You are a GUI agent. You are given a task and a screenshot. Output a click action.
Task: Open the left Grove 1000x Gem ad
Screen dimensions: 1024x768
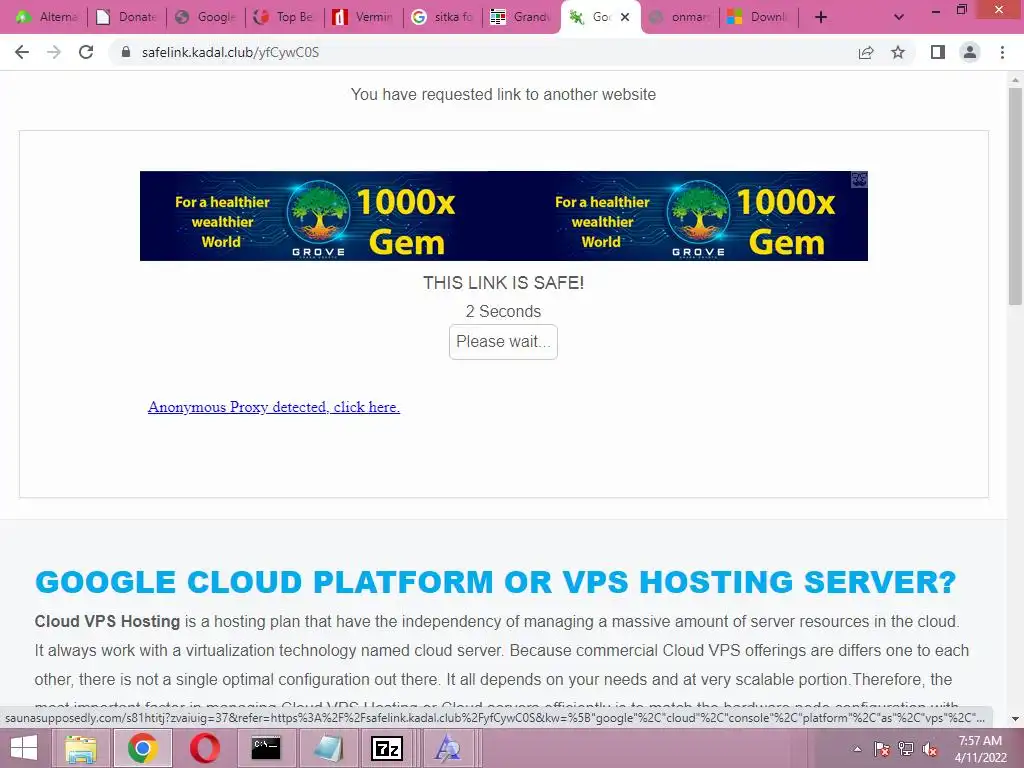click(x=314, y=216)
